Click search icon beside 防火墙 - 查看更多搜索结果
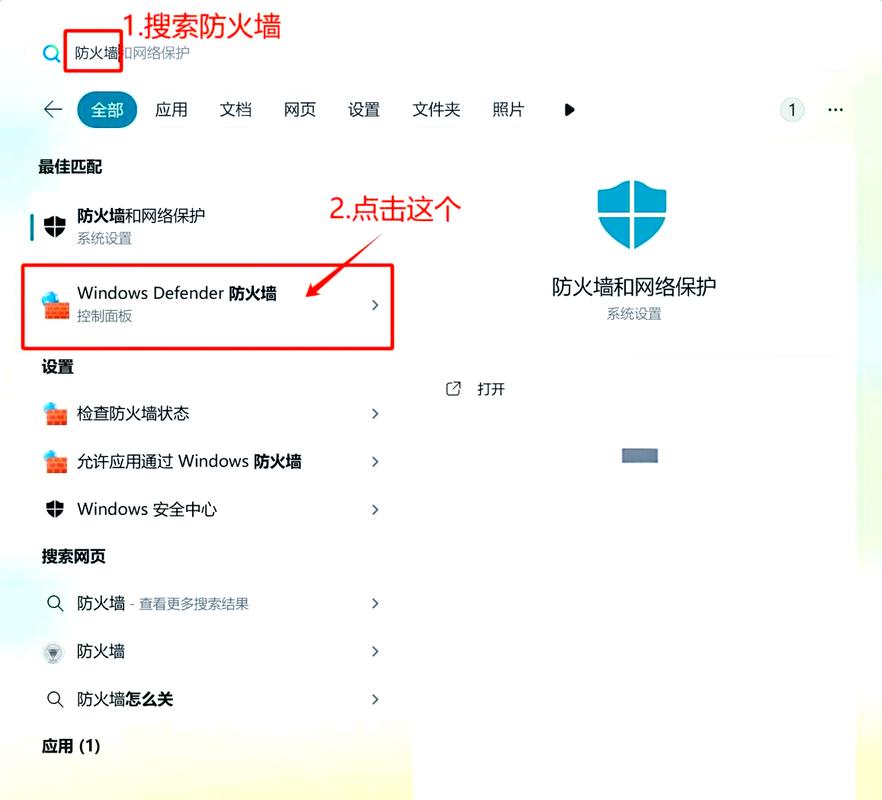Screen dimensions: 882x800 coord(55,604)
